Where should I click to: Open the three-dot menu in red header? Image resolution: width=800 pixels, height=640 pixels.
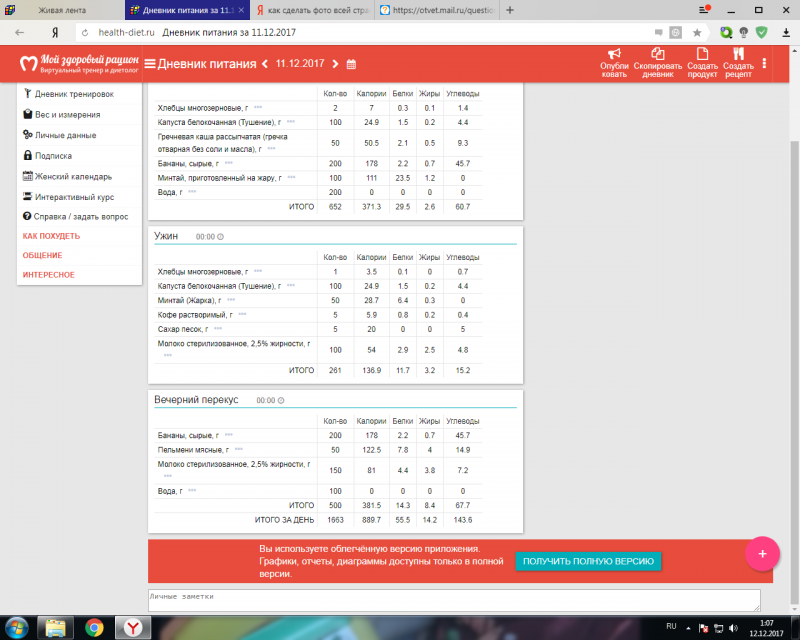pos(765,63)
